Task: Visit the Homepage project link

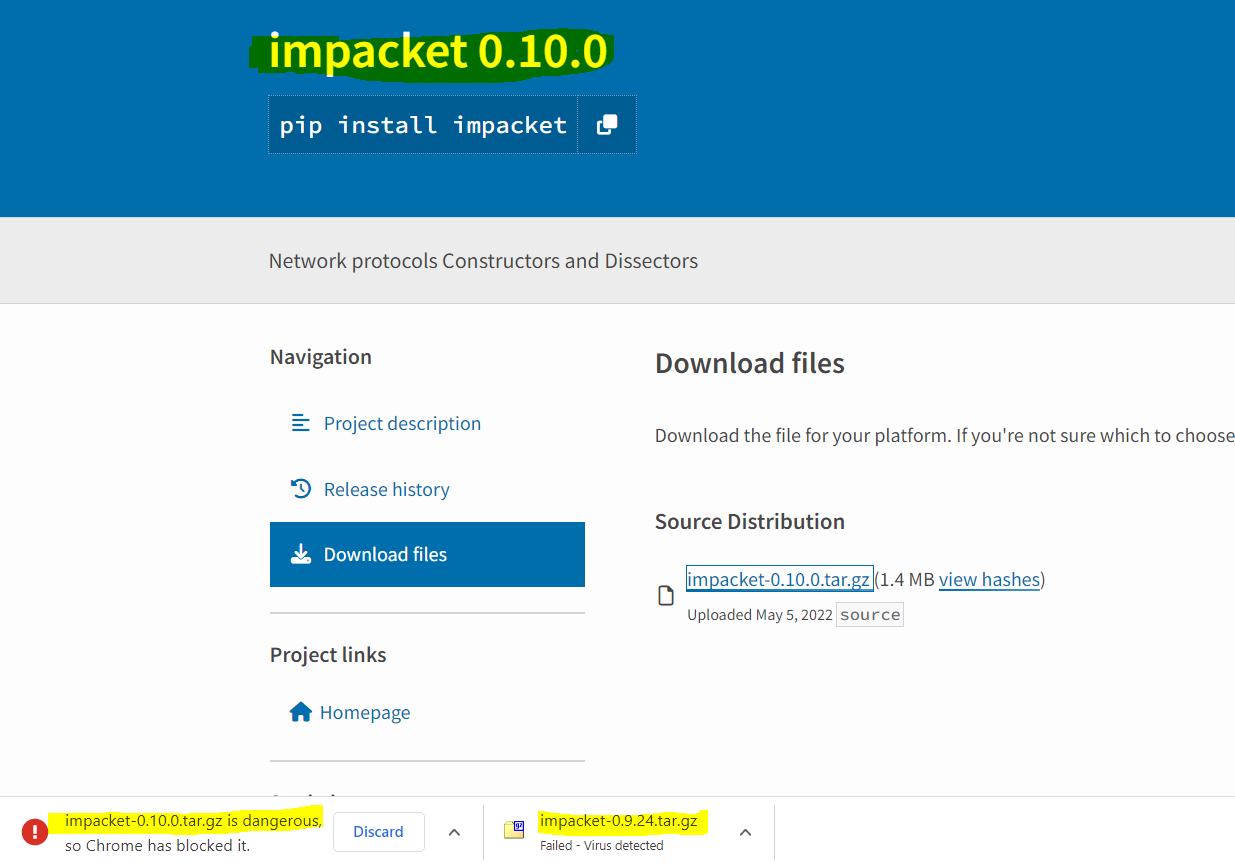Action: click(364, 713)
